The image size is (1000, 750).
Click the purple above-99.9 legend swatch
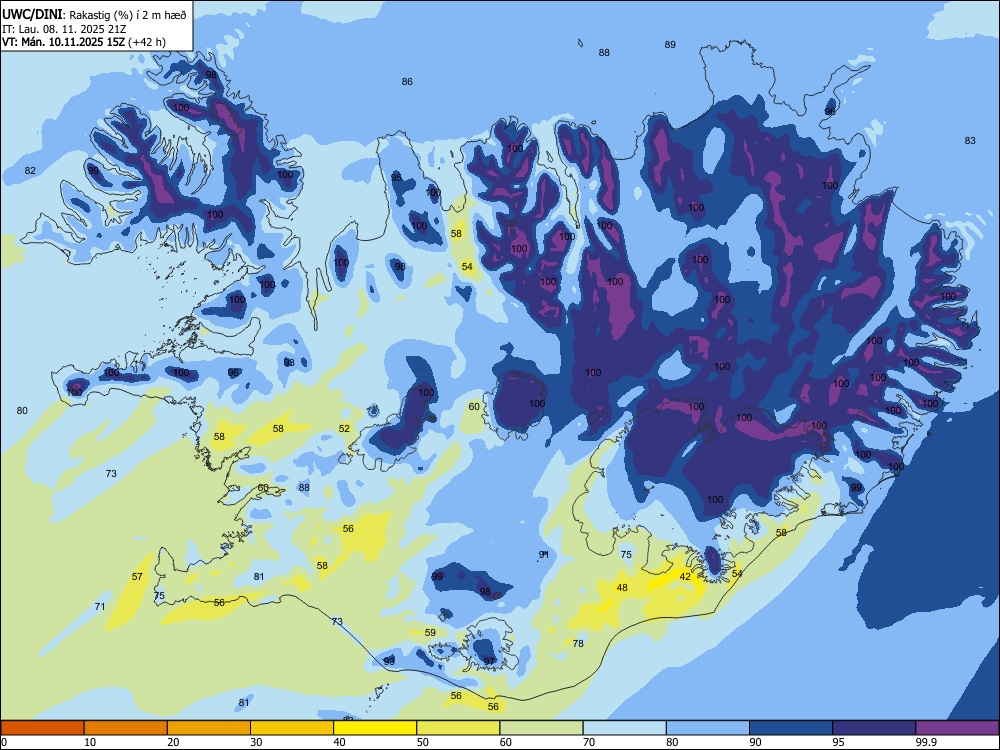click(957, 728)
